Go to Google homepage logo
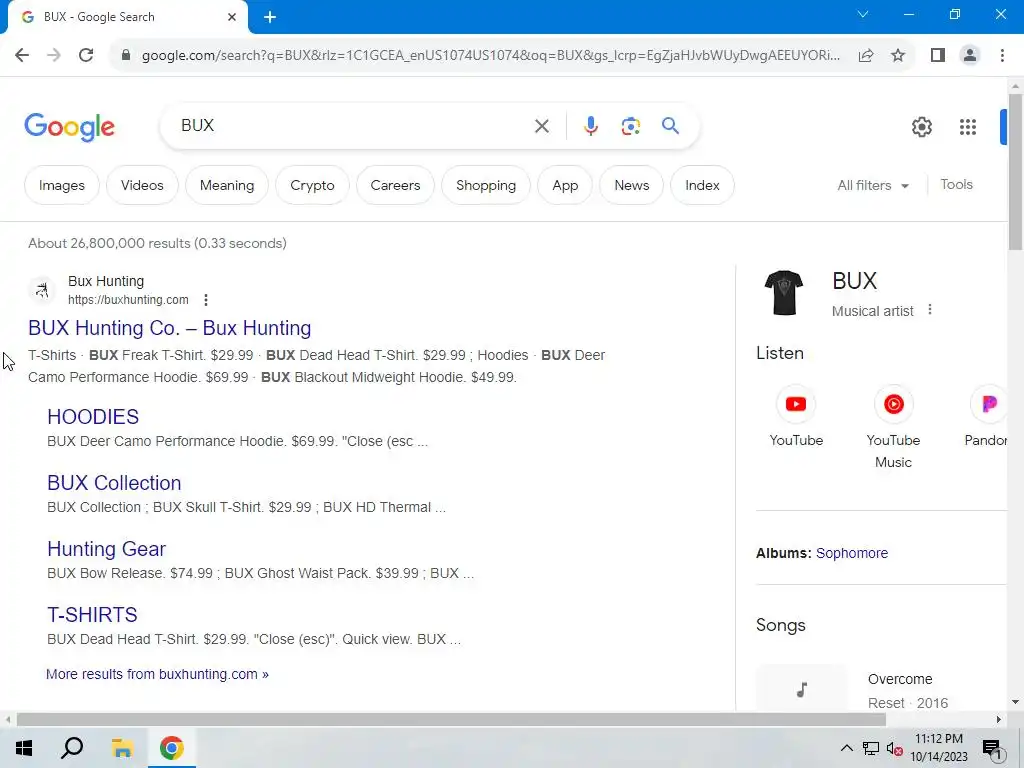The height and width of the screenshot is (768, 1024). pos(69,127)
